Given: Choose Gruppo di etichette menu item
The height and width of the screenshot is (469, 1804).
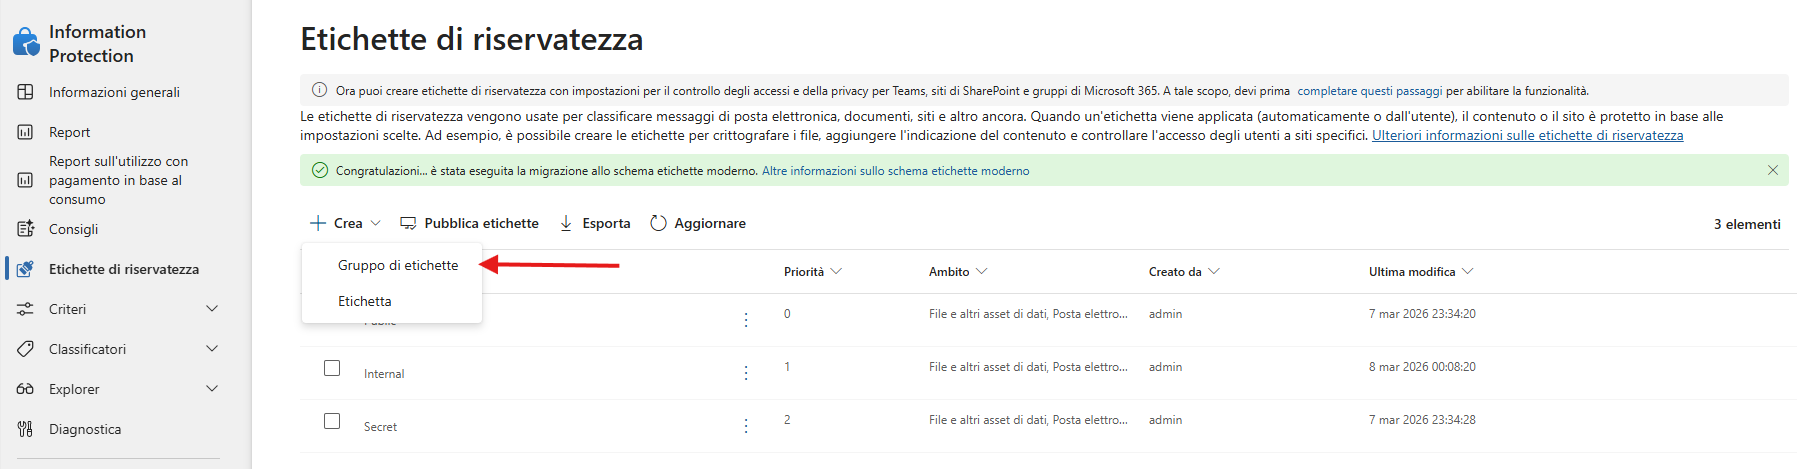Looking at the screenshot, I should 398,265.
